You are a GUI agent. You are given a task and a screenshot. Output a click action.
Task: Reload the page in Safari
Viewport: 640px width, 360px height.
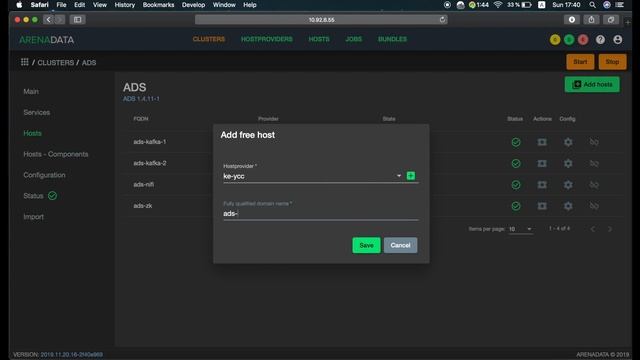click(442, 20)
